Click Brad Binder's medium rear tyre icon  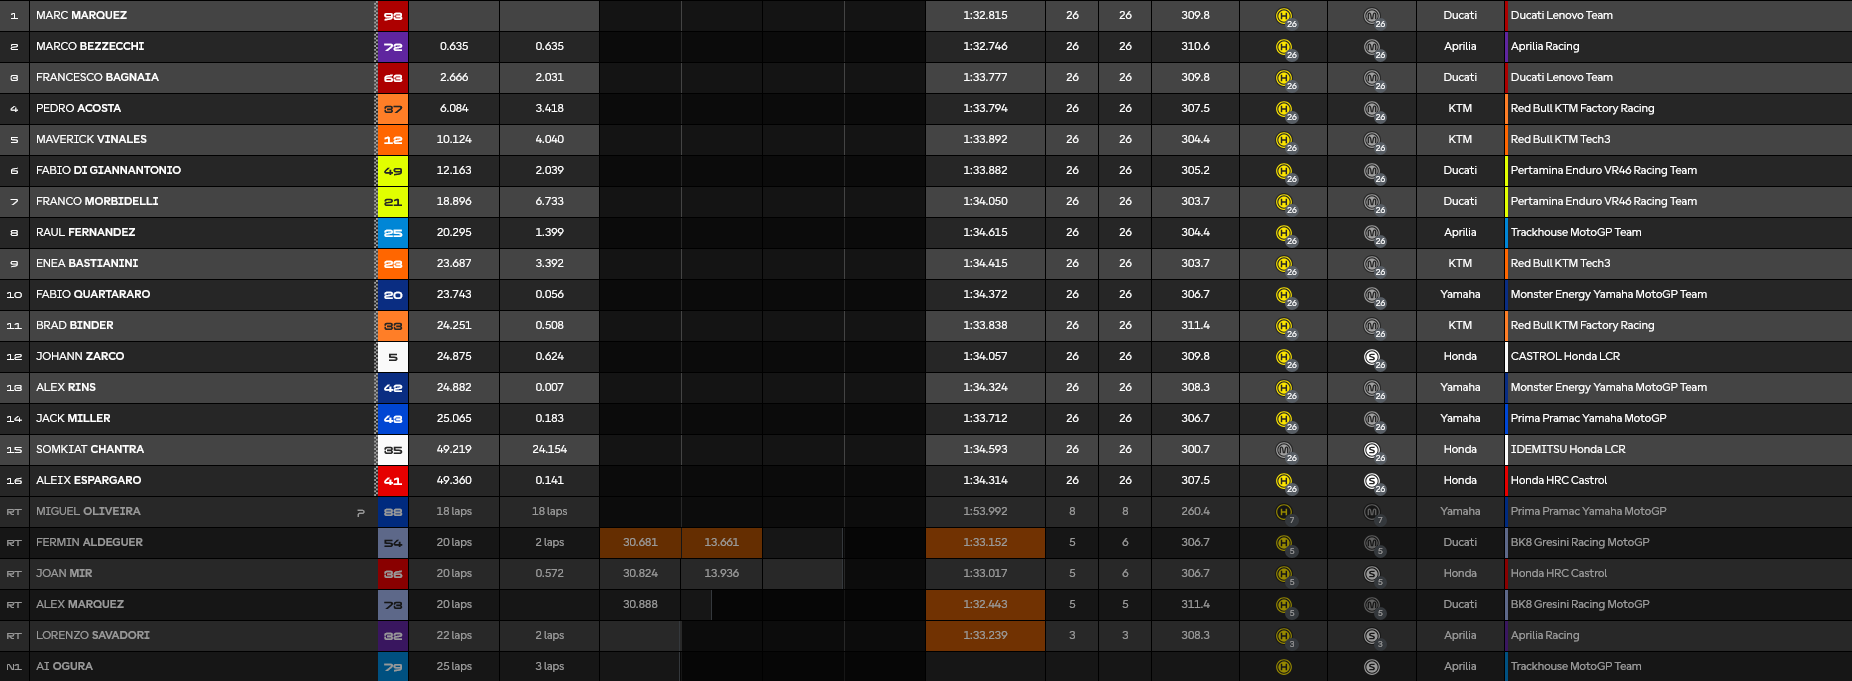(x=1372, y=326)
